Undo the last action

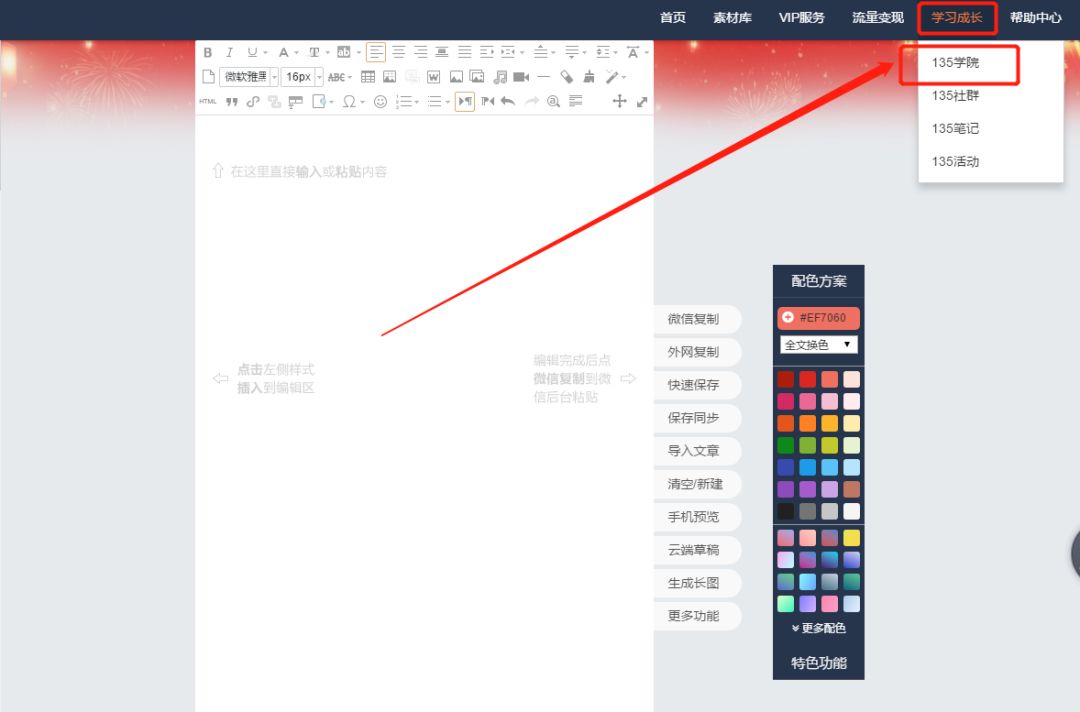coord(508,102)
